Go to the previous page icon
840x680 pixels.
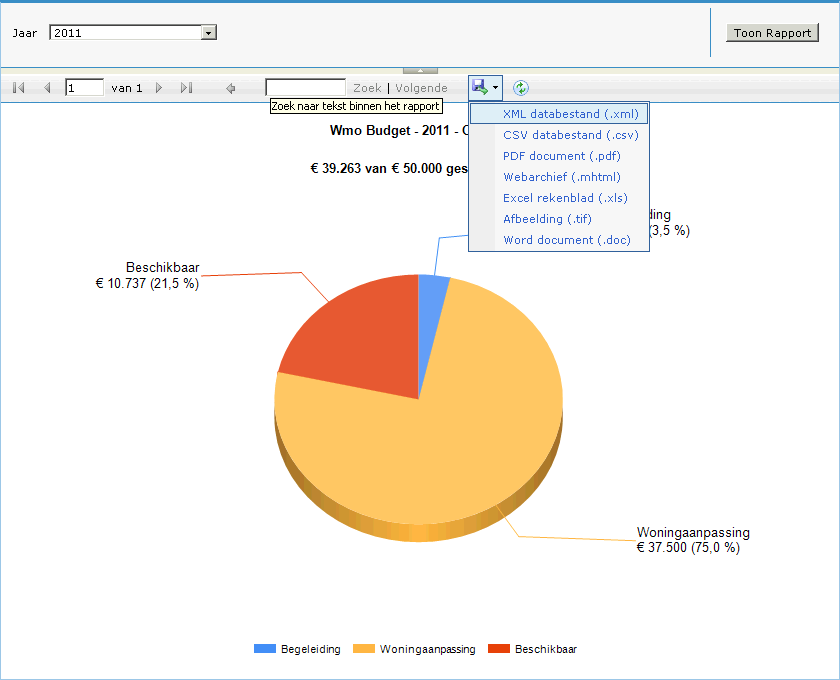pyautogui.click(x=47, y=87)
